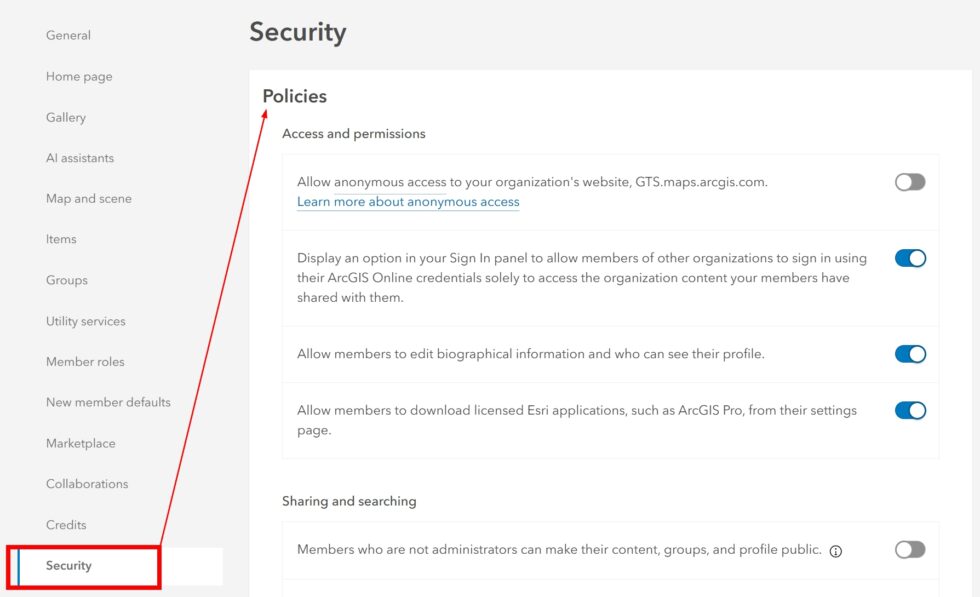Open the General settings section
The height and width of the screenshot is (597, 980).
68,35
